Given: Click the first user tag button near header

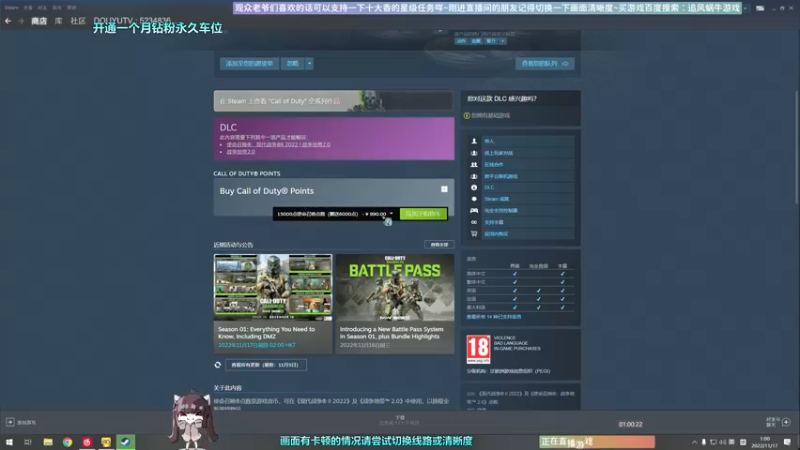Looking at the screenshot, I should 461,41.
